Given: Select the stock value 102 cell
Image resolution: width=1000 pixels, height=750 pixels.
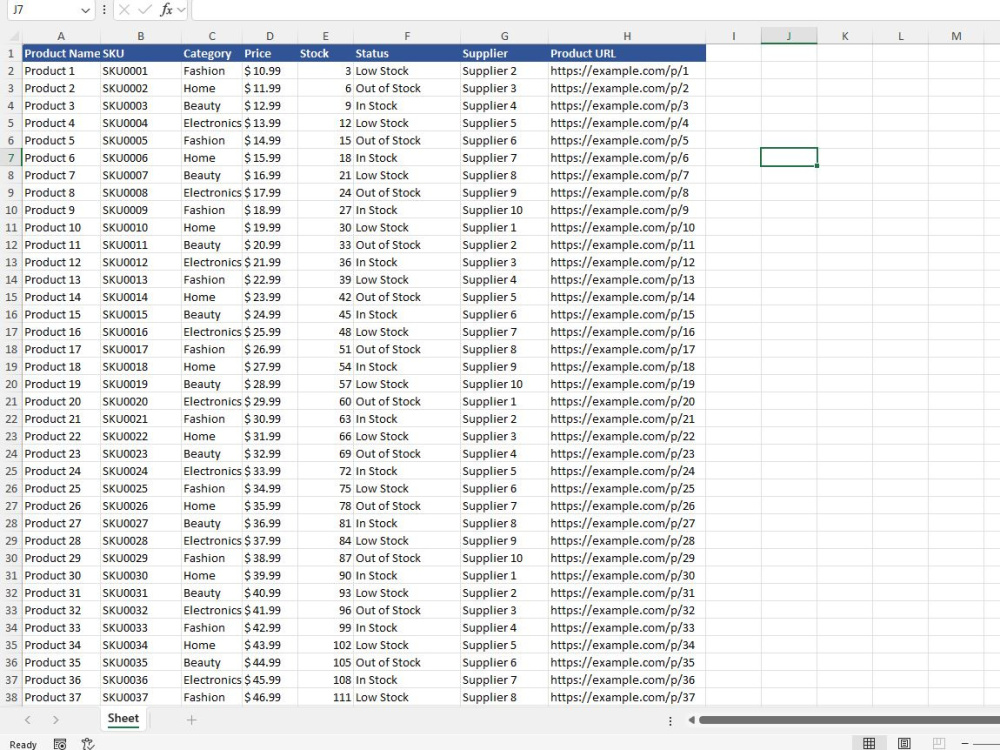Looking at the screenshot, I should 325,645.
